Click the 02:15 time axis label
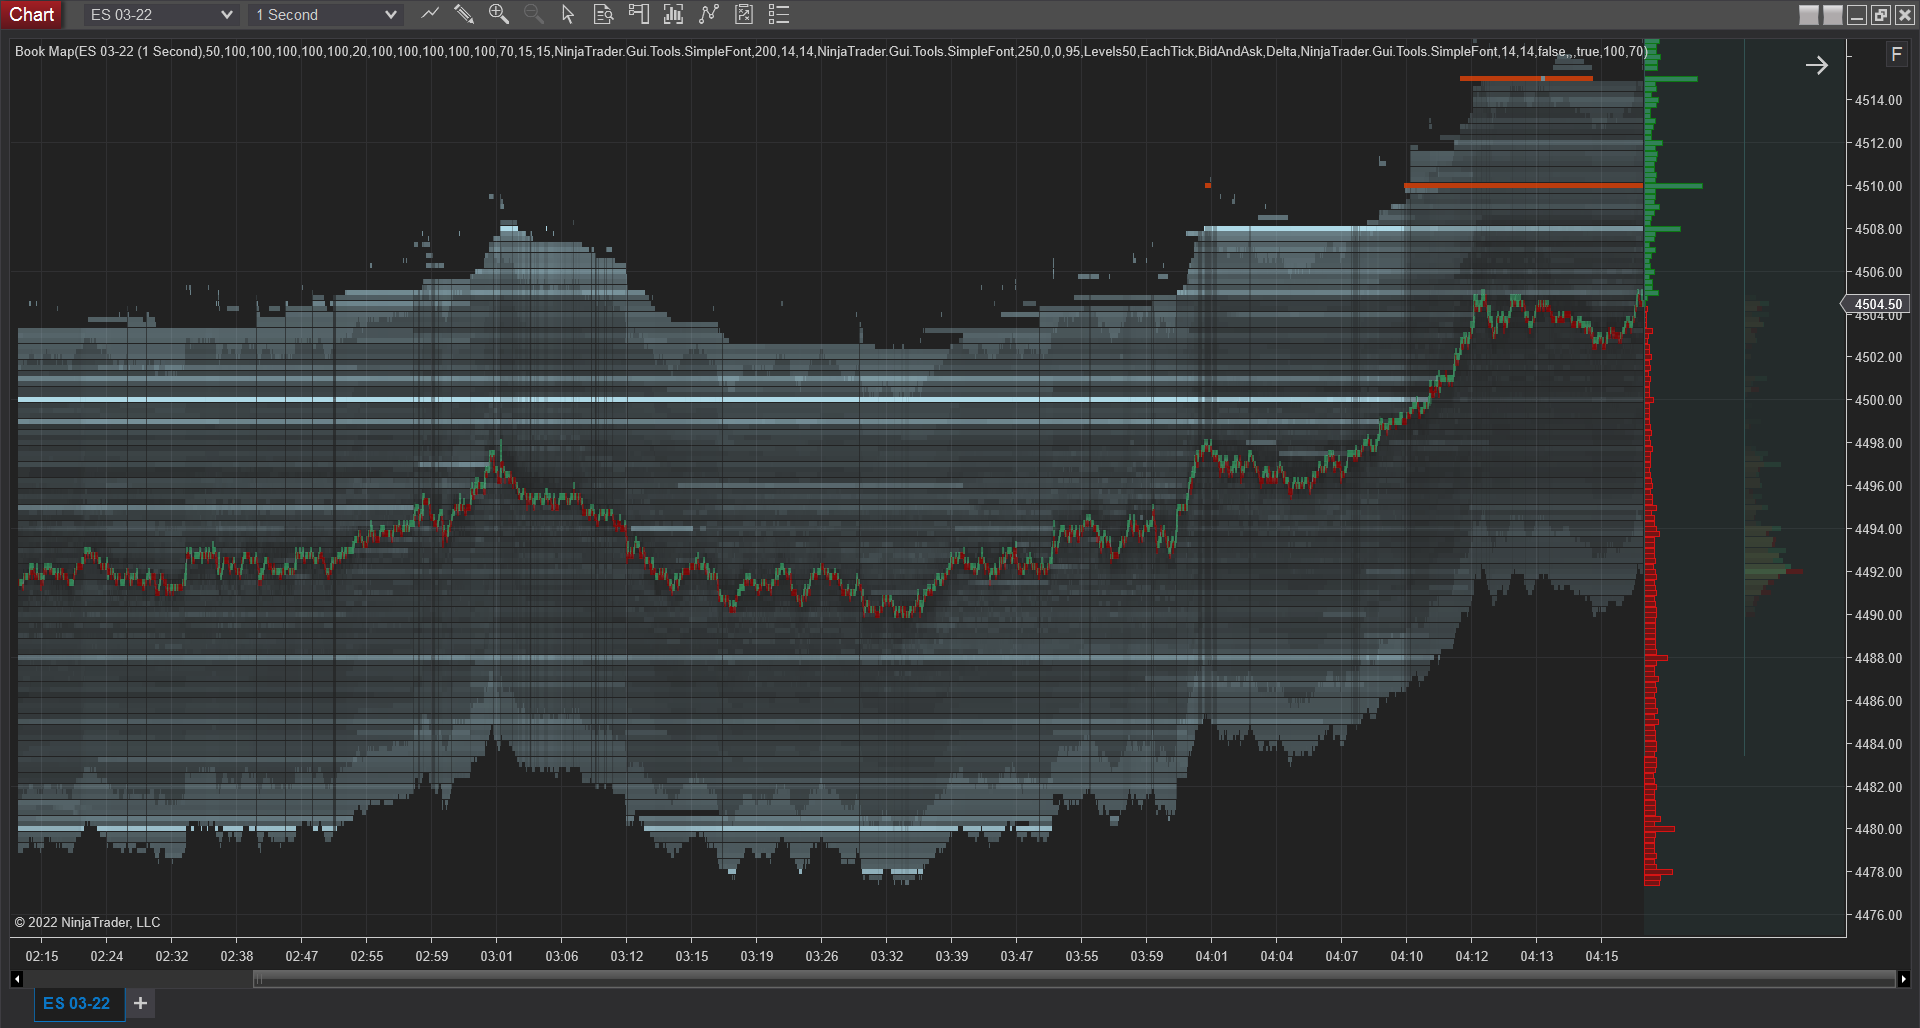The image size is (1920, 1028). tap(42, 956)
